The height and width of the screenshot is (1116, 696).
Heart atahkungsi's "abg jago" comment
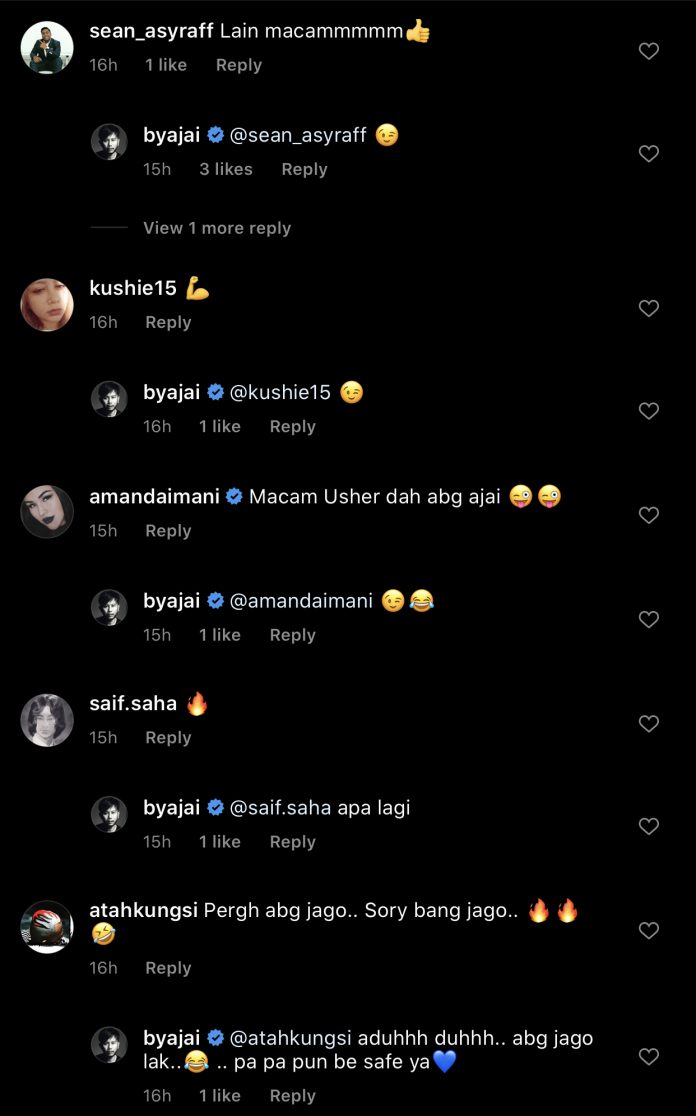[x=649, y=930]
